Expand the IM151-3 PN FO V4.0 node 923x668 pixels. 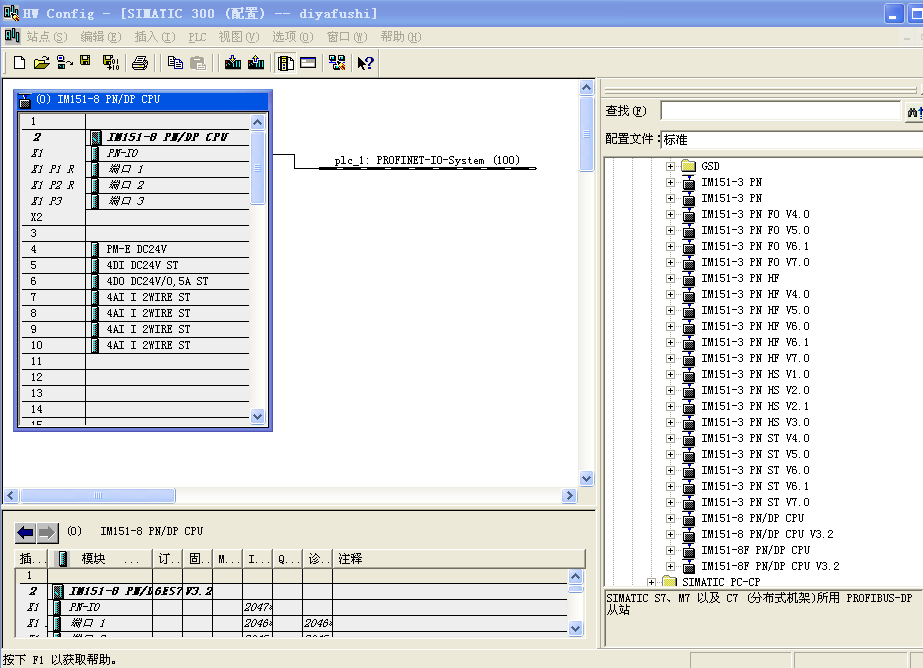coord(670,214)
